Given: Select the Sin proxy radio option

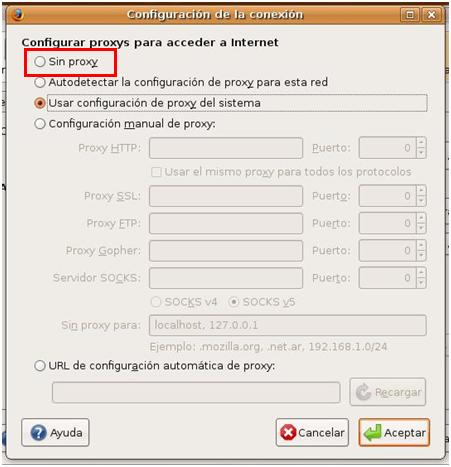Looking at the screenshot, I should pyautogui.click(x=40, y=62).
